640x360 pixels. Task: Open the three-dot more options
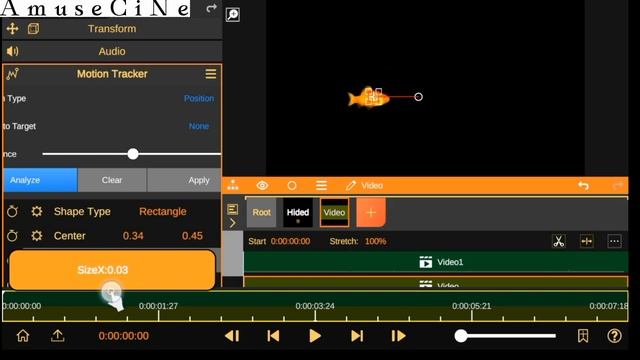[614, 241]
